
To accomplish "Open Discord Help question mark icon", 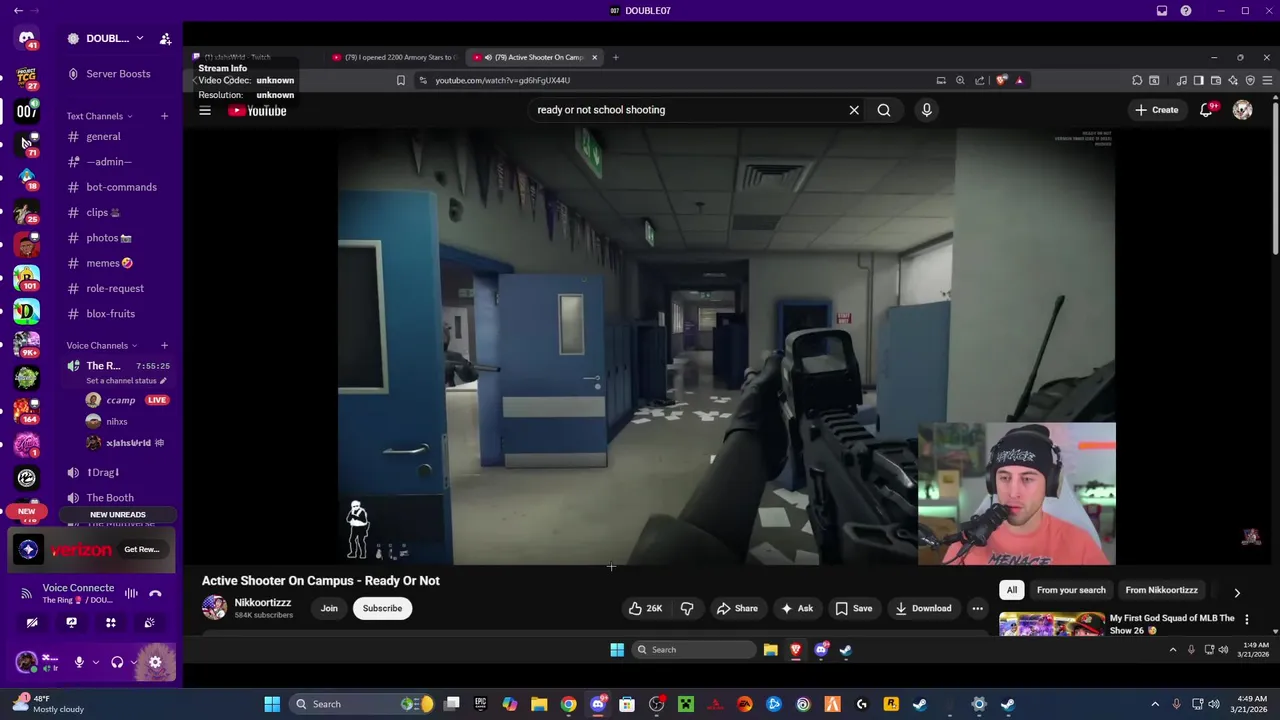I will click(x=1186, y=11).
